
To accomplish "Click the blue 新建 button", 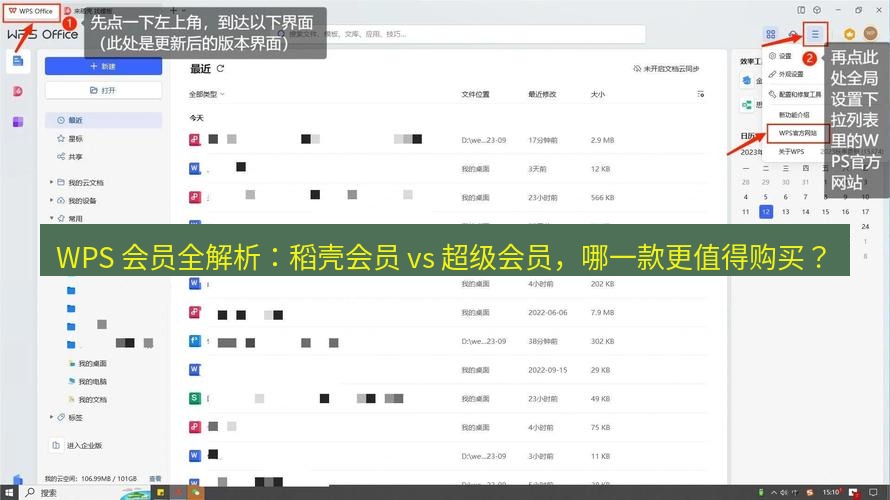I will click(103, 66).
